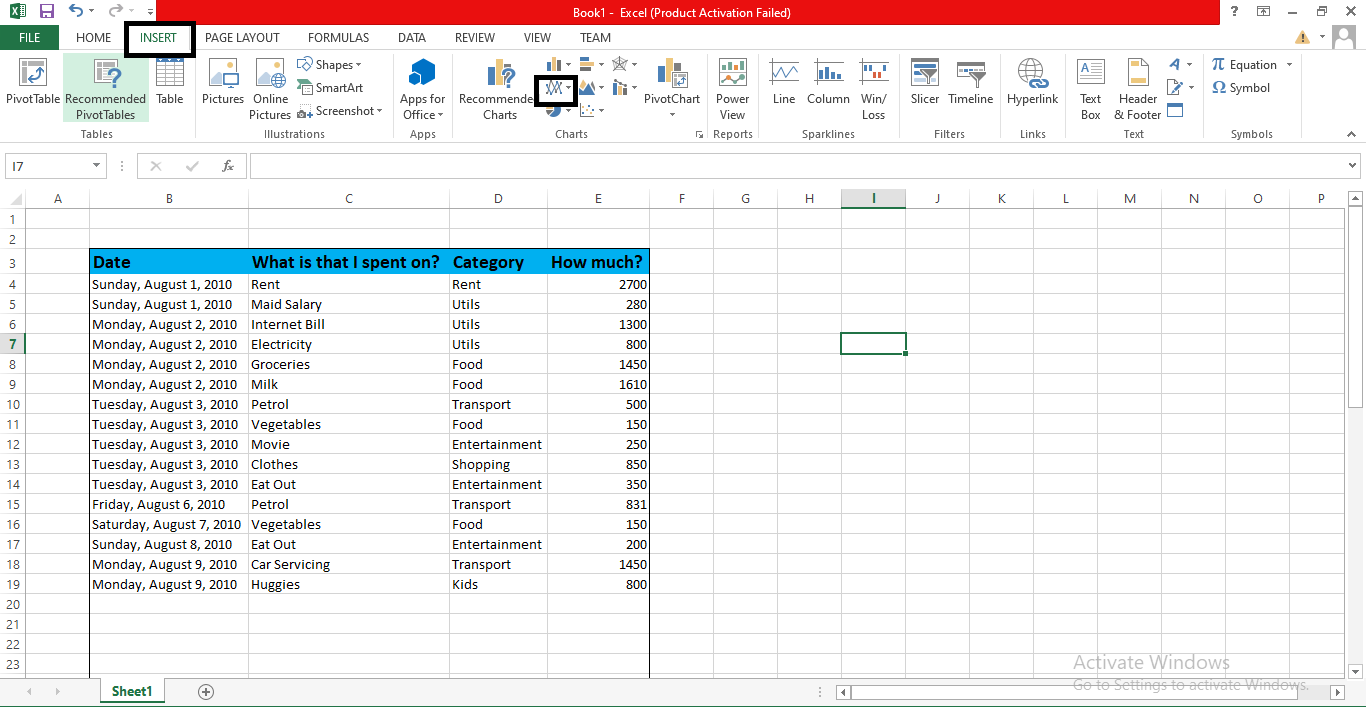1366x714 pixels.
Task: Expand the PivotChart dropdown arrow
Action: click(671, 114)
